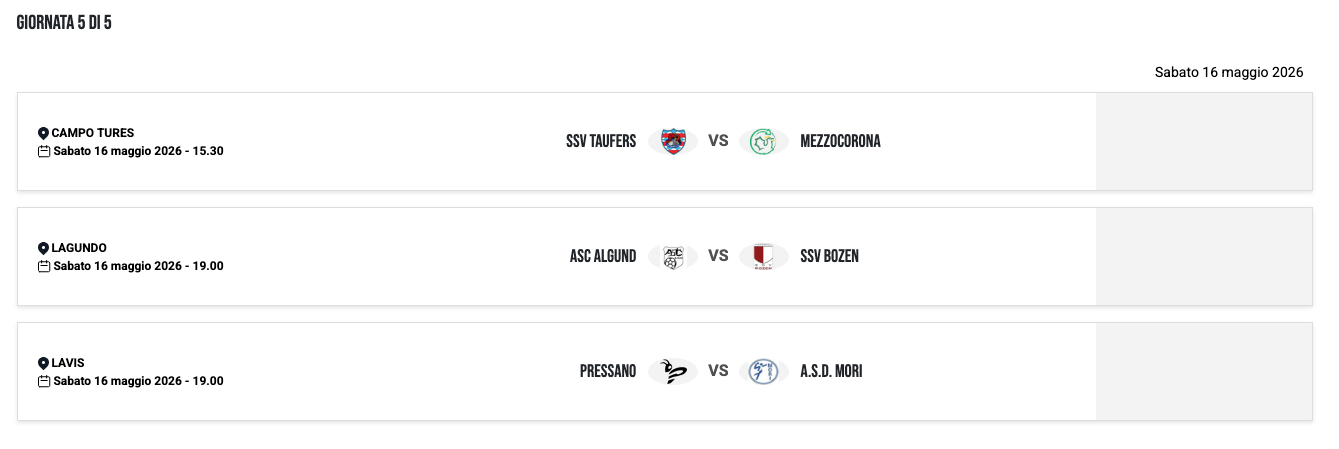Click the SSV Taufers team logo
This screenshot has width=1339, height=449.
pos(673,141)
